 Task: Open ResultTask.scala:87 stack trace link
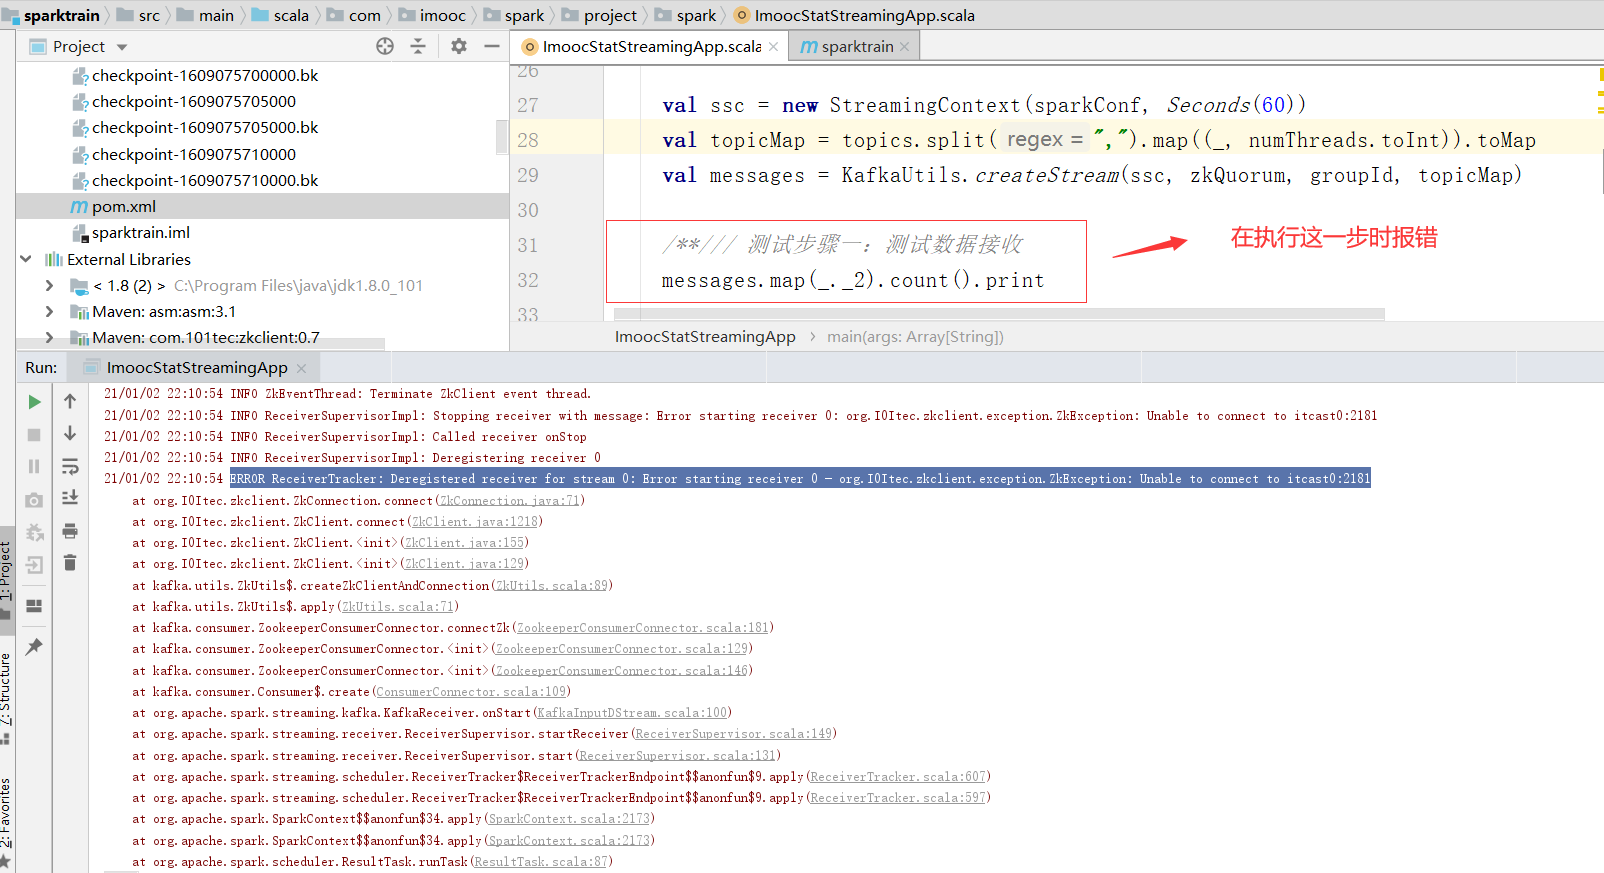pyautogui.click(x=541, y=862)
